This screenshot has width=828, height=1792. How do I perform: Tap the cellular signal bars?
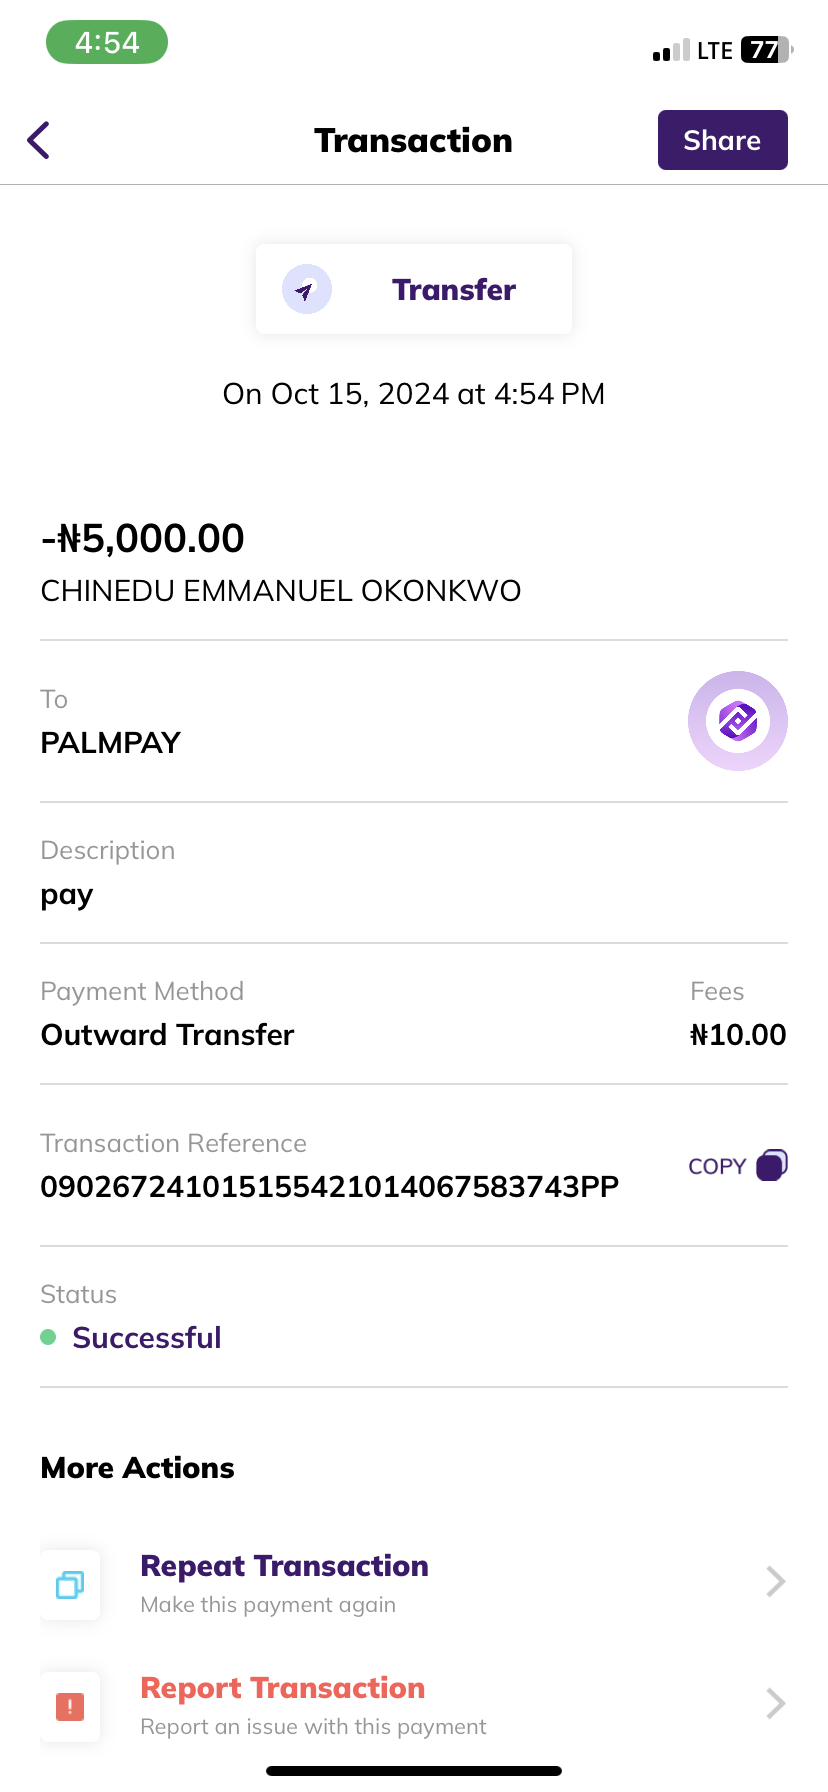pyautogui.click(x=671, y=51)
